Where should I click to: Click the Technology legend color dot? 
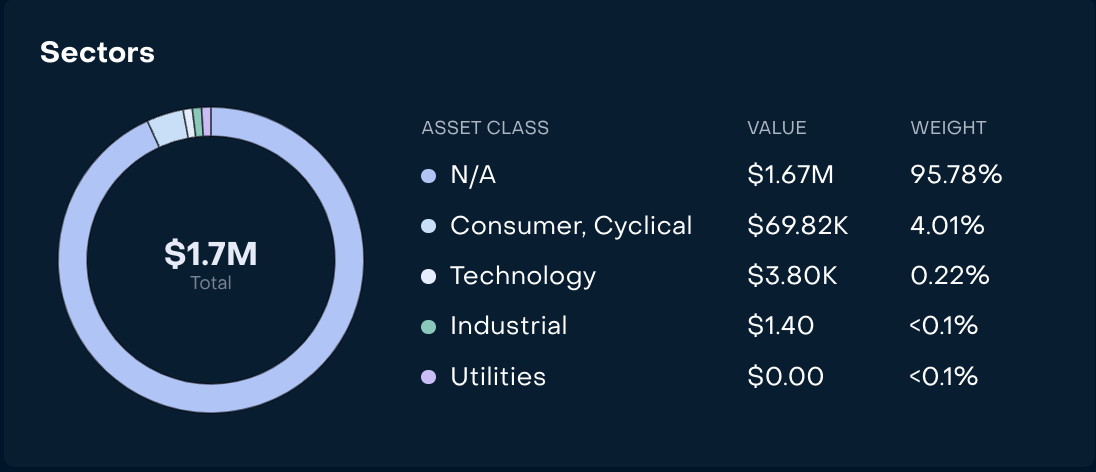429,276
